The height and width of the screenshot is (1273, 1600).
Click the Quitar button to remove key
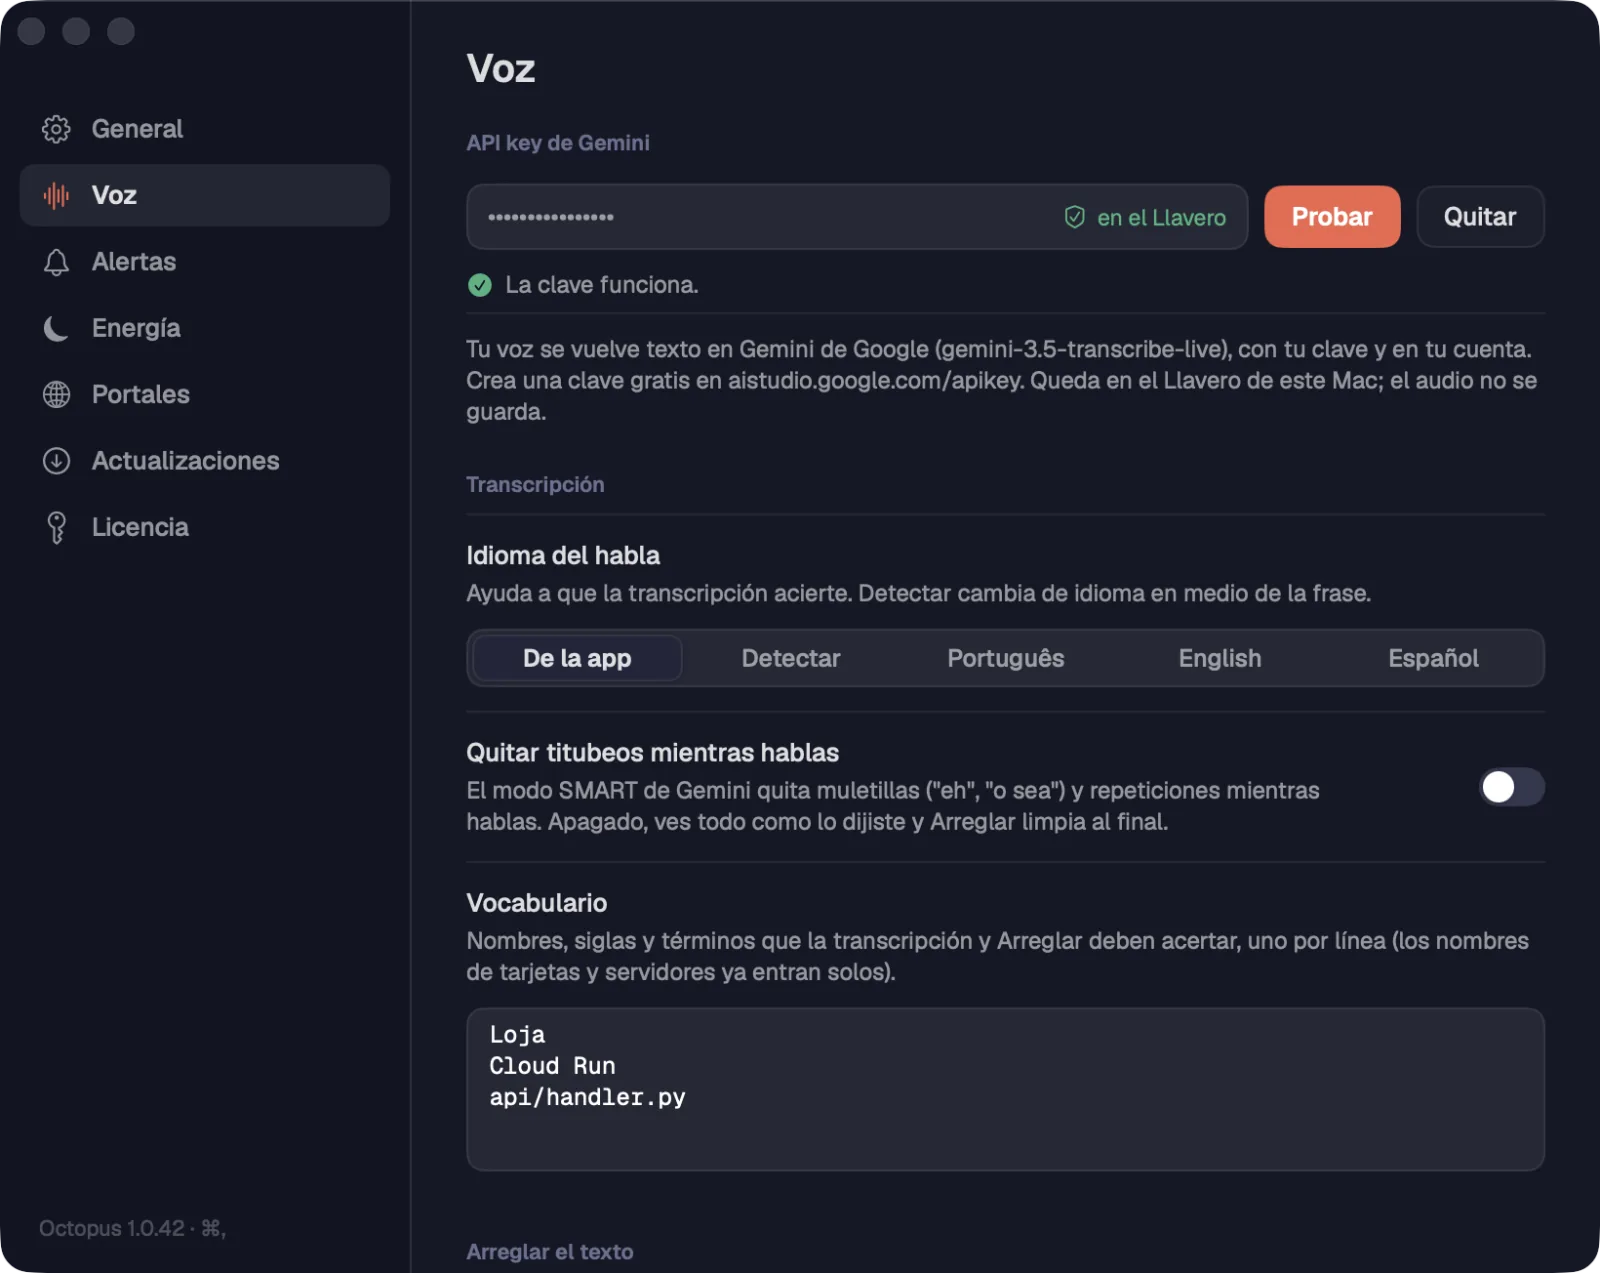pyautogui.click(x=1480, y=217)
